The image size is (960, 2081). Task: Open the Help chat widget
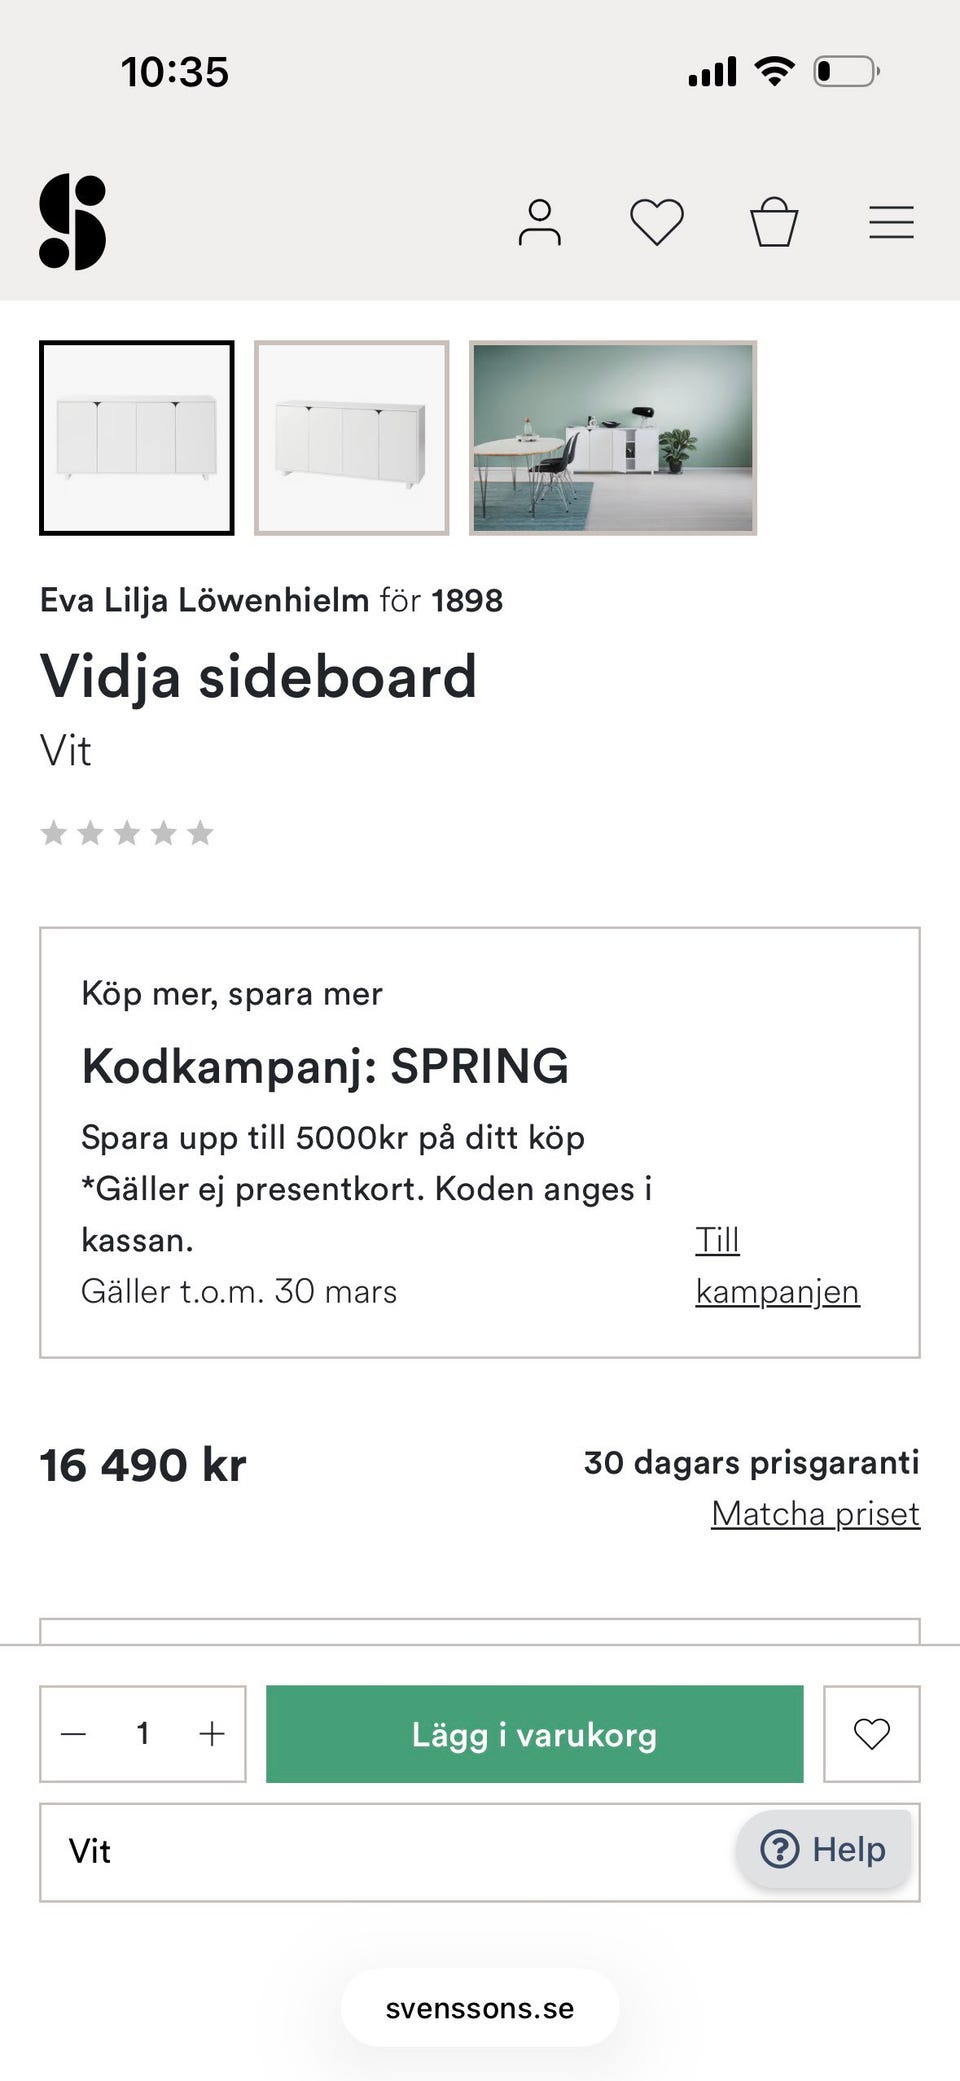point(824,1850)
